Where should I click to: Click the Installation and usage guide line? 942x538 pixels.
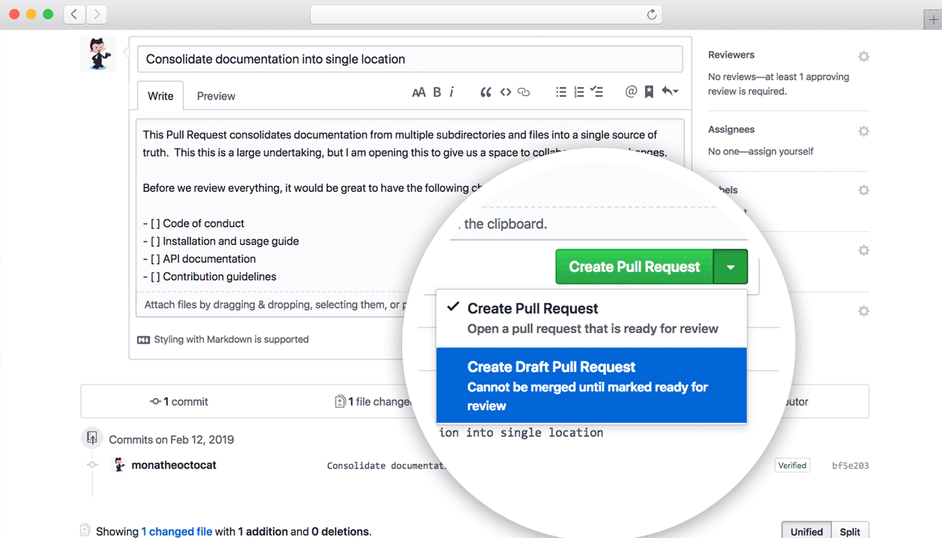click(221, 241)
